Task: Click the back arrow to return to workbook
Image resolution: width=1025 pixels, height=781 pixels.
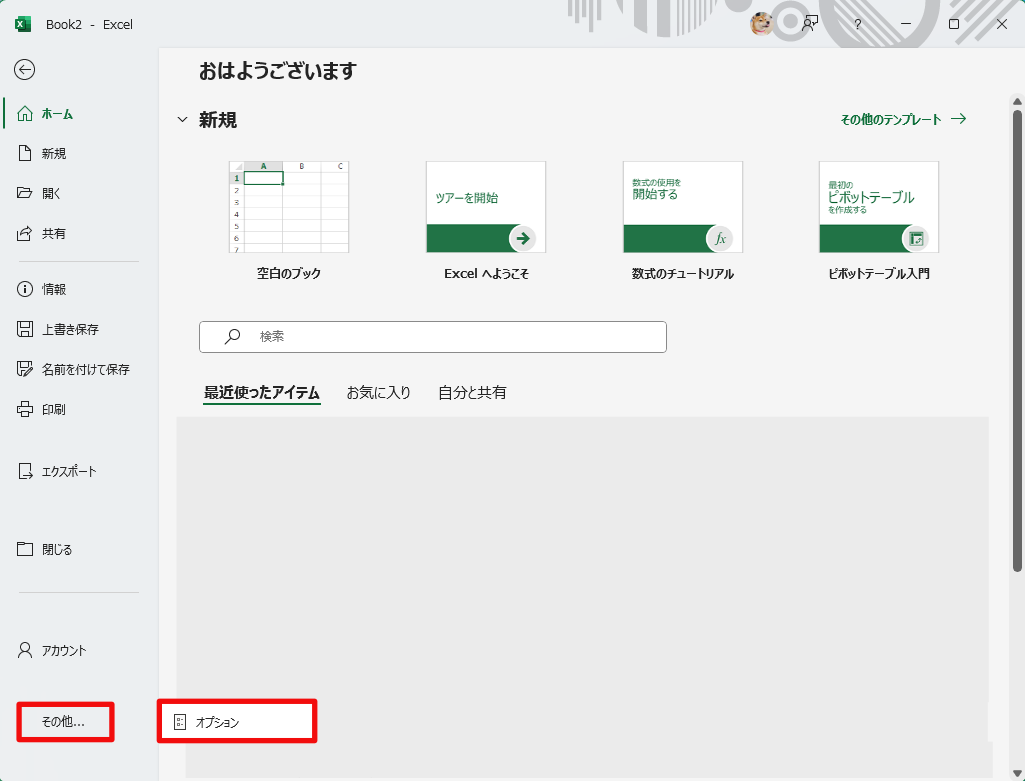Action: (x=25, y=69)
